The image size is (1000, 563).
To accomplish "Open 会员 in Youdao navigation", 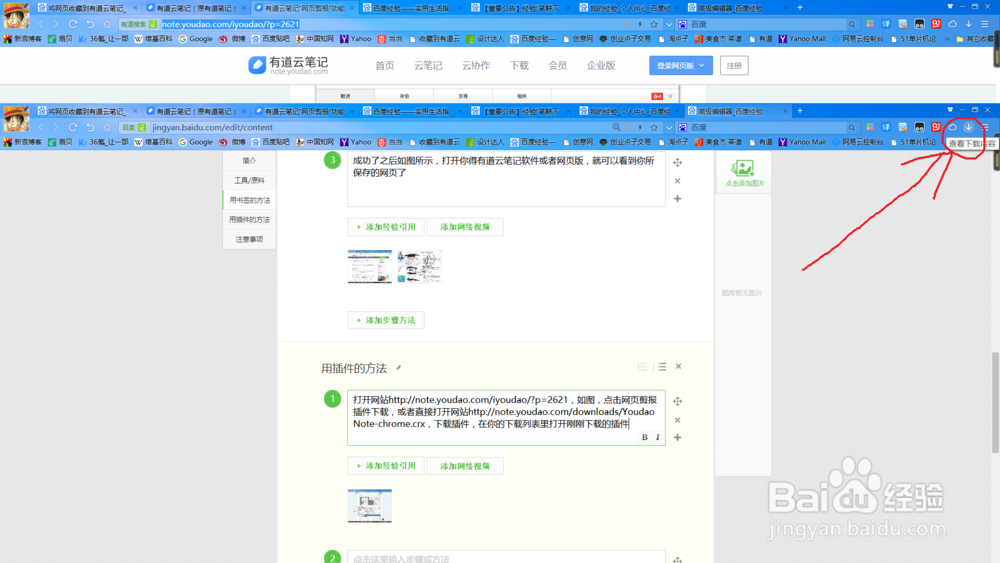I will (557, 66).
